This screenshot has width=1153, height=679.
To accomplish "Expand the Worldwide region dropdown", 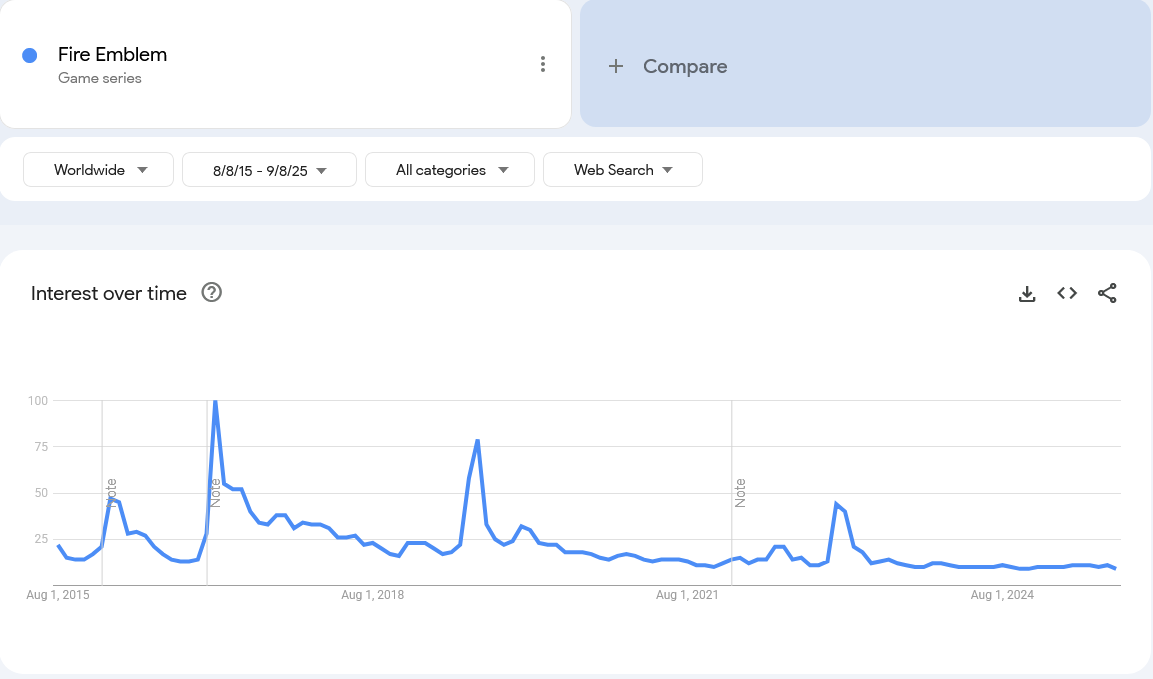I will [99, 170].
